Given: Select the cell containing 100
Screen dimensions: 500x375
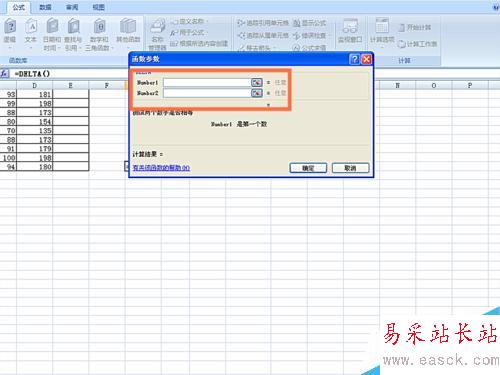Looking at the screenshot, I should point(8,158).
